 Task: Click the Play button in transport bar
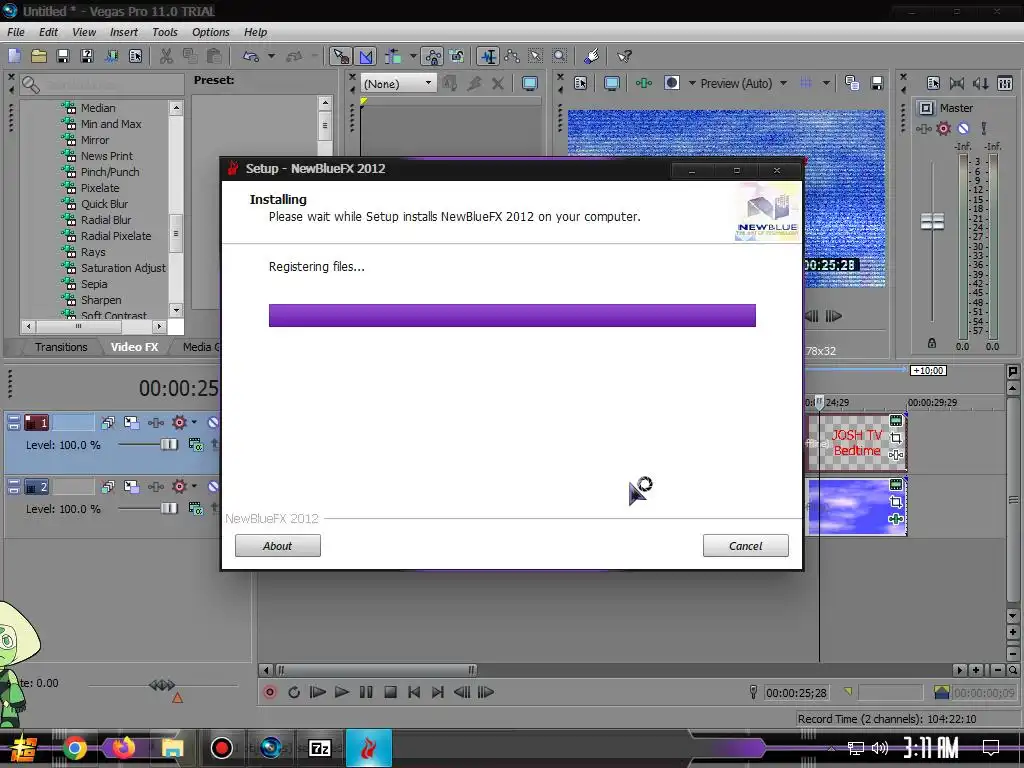pyautogui.click(x=342, y=692)
